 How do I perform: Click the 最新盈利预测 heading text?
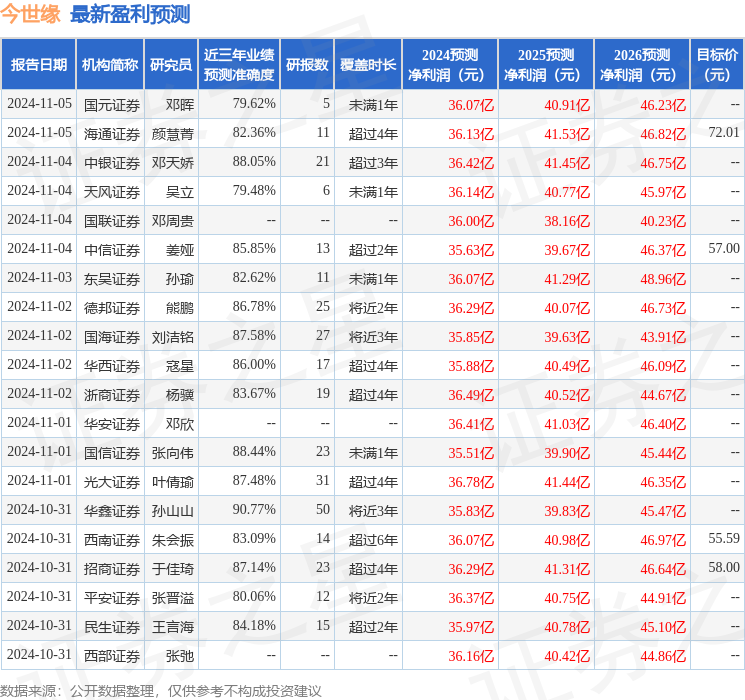click(130, 14)
